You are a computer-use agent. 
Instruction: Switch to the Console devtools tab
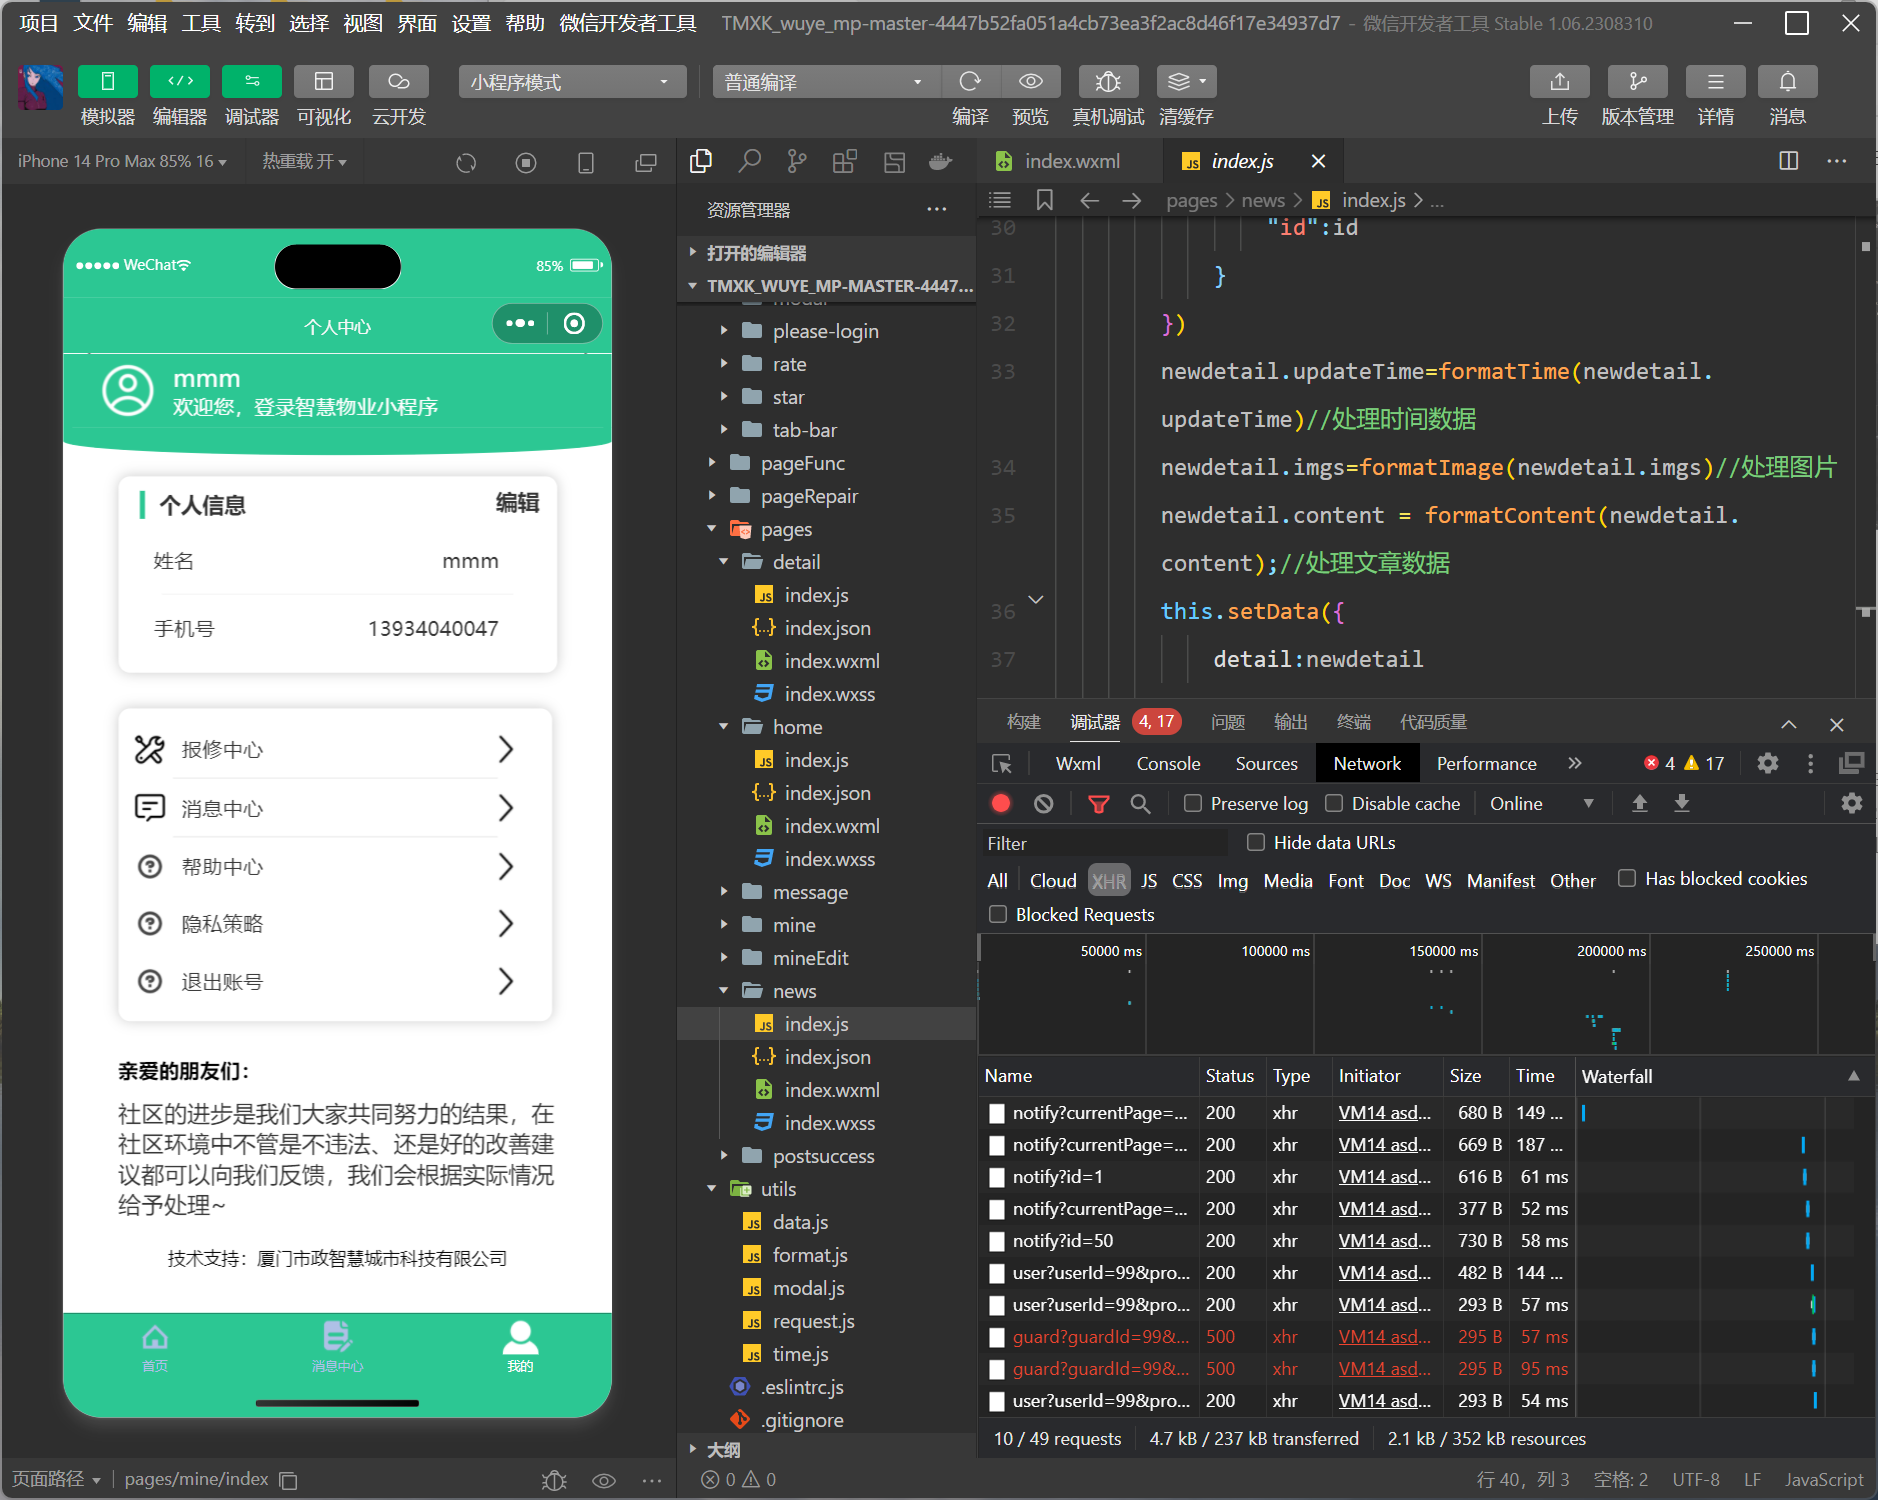coord(1168,763)
